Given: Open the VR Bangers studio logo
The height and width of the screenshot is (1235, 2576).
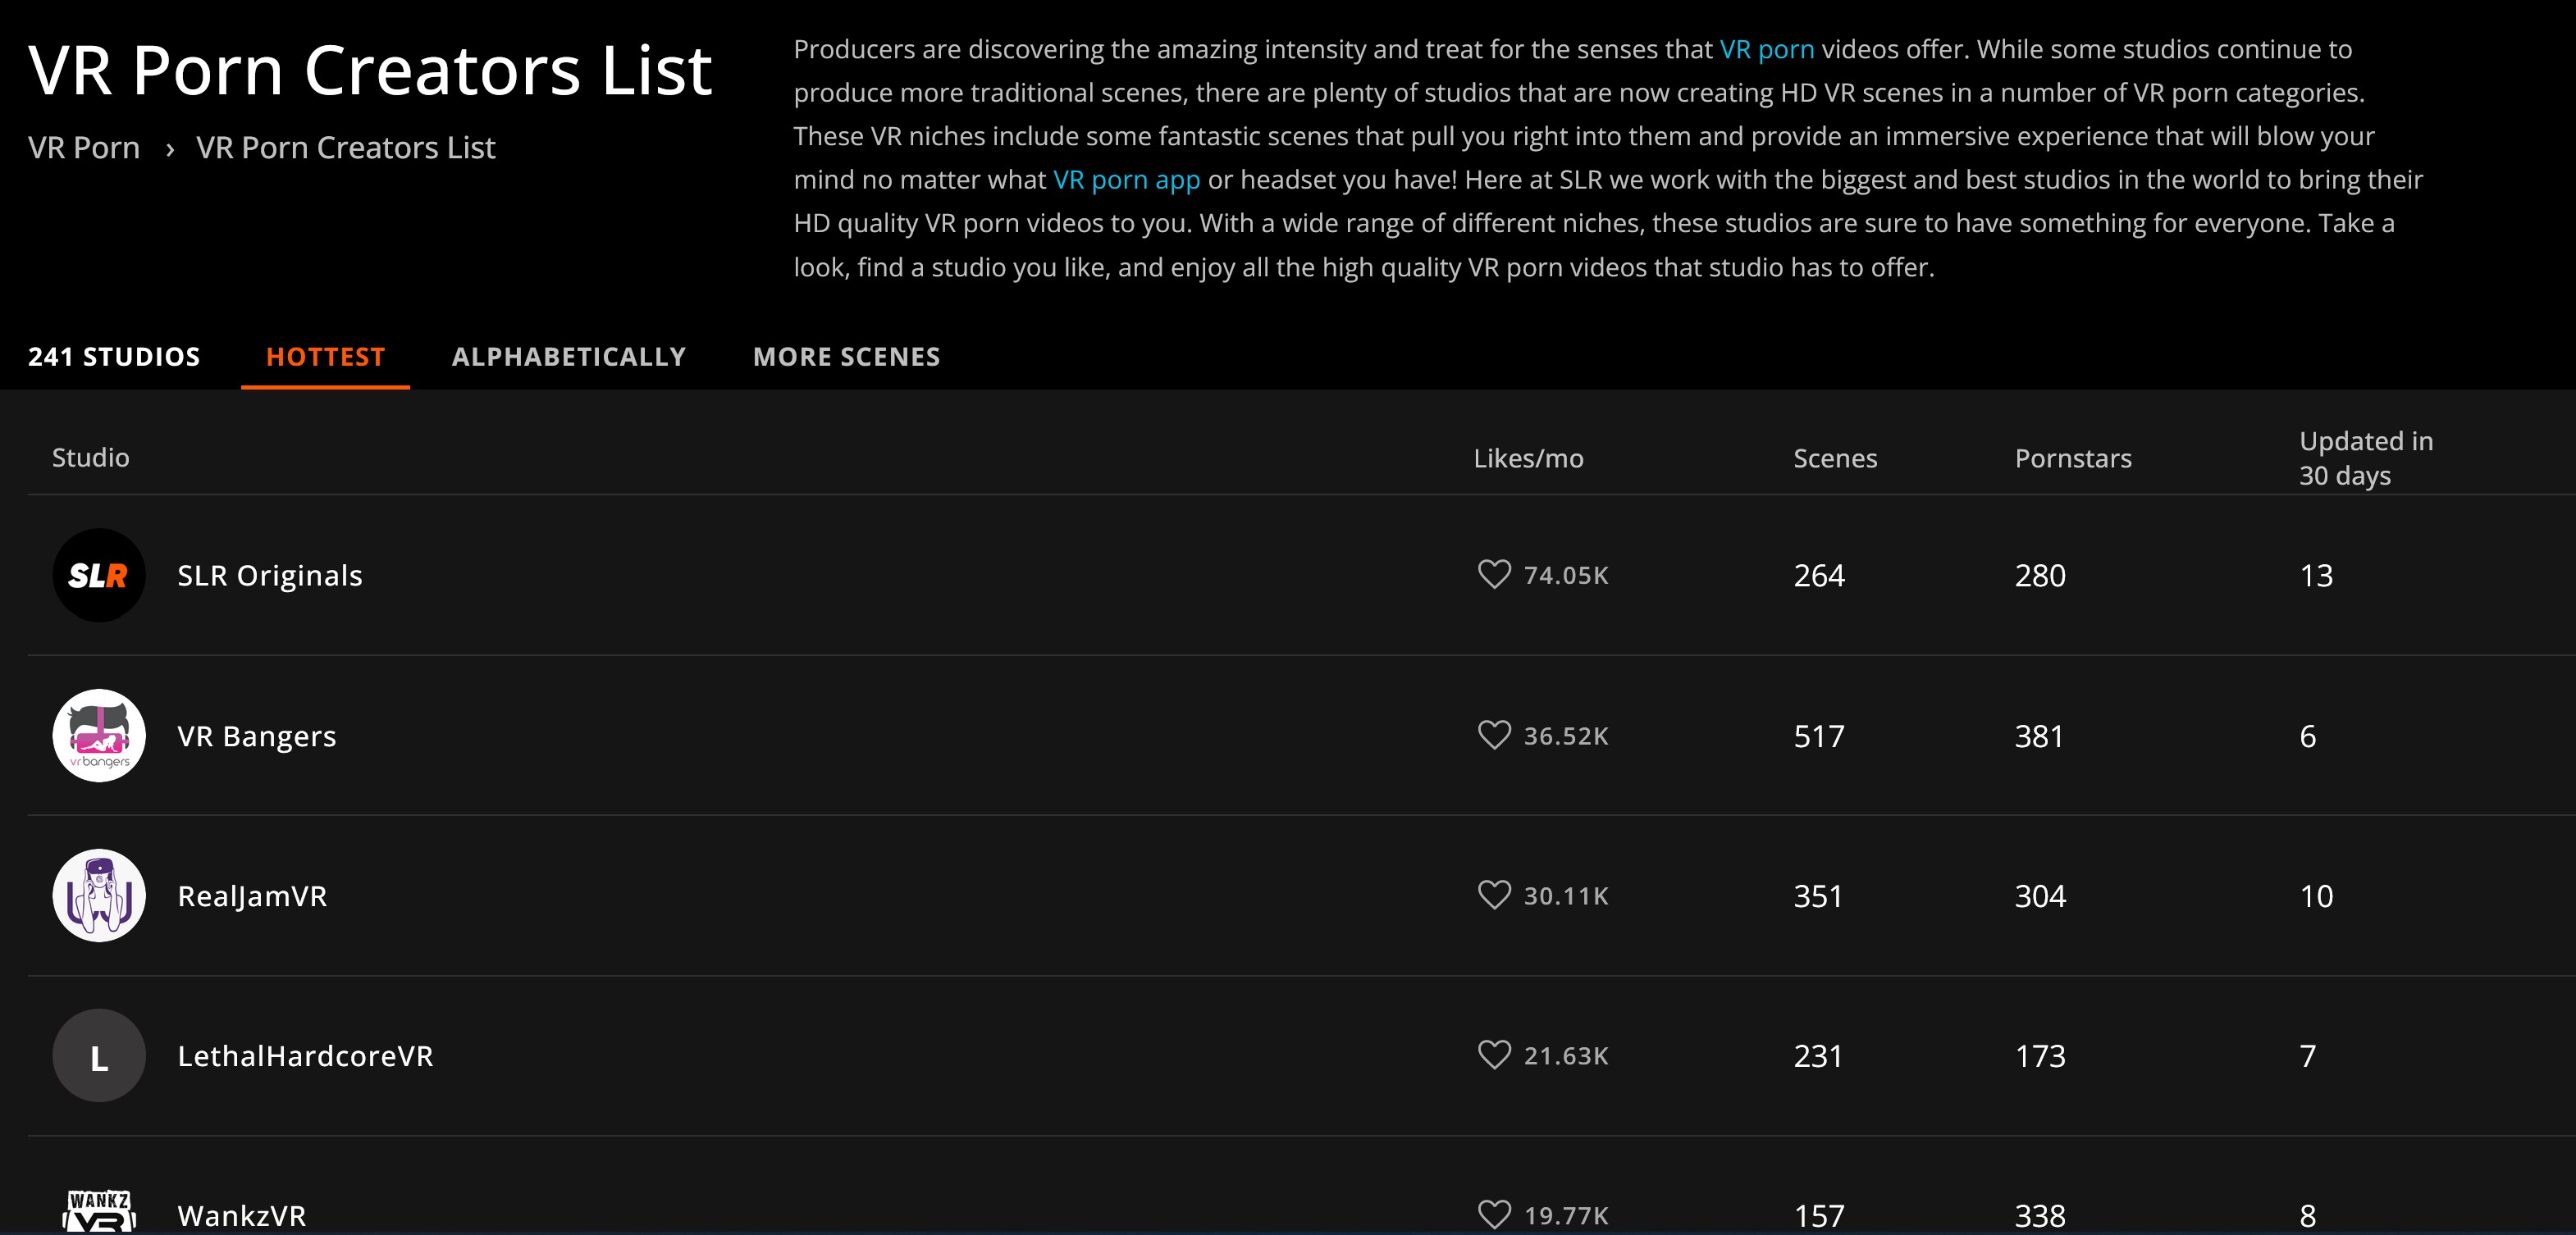Looking at the screenshot, I should tap(99, 735).
